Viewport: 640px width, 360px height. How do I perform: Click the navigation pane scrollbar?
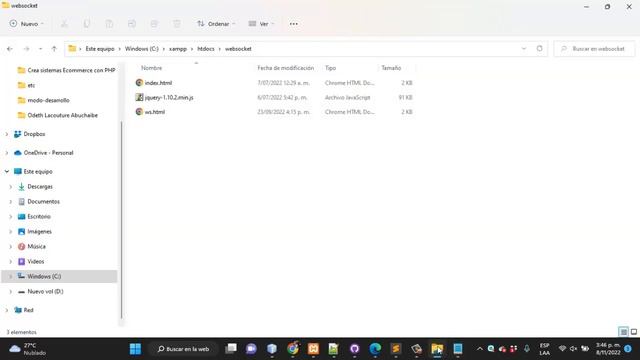[121, 220]
